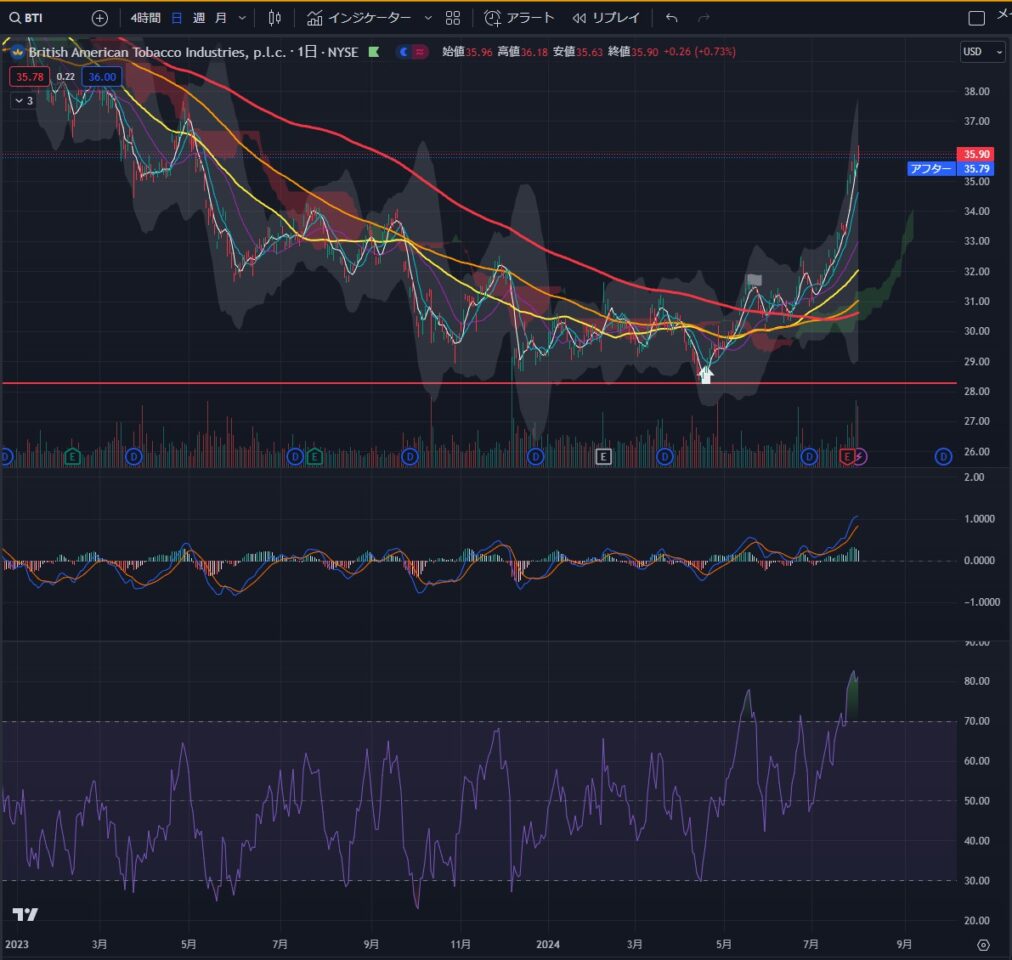Click the 0.22 spread value

[65, 77]
